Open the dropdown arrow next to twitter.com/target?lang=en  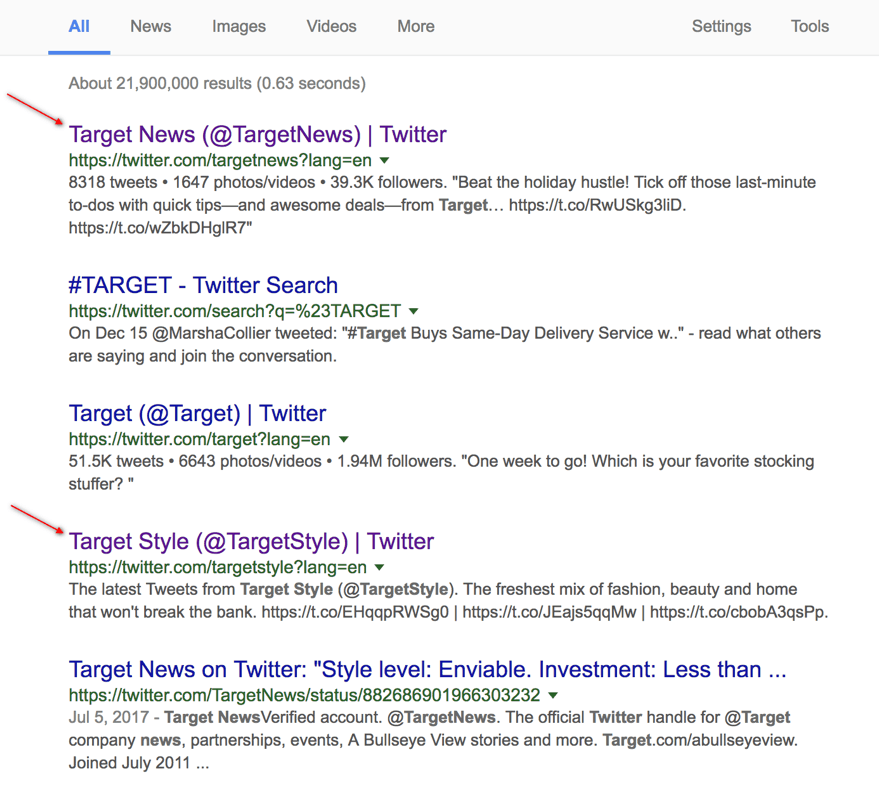344,439
